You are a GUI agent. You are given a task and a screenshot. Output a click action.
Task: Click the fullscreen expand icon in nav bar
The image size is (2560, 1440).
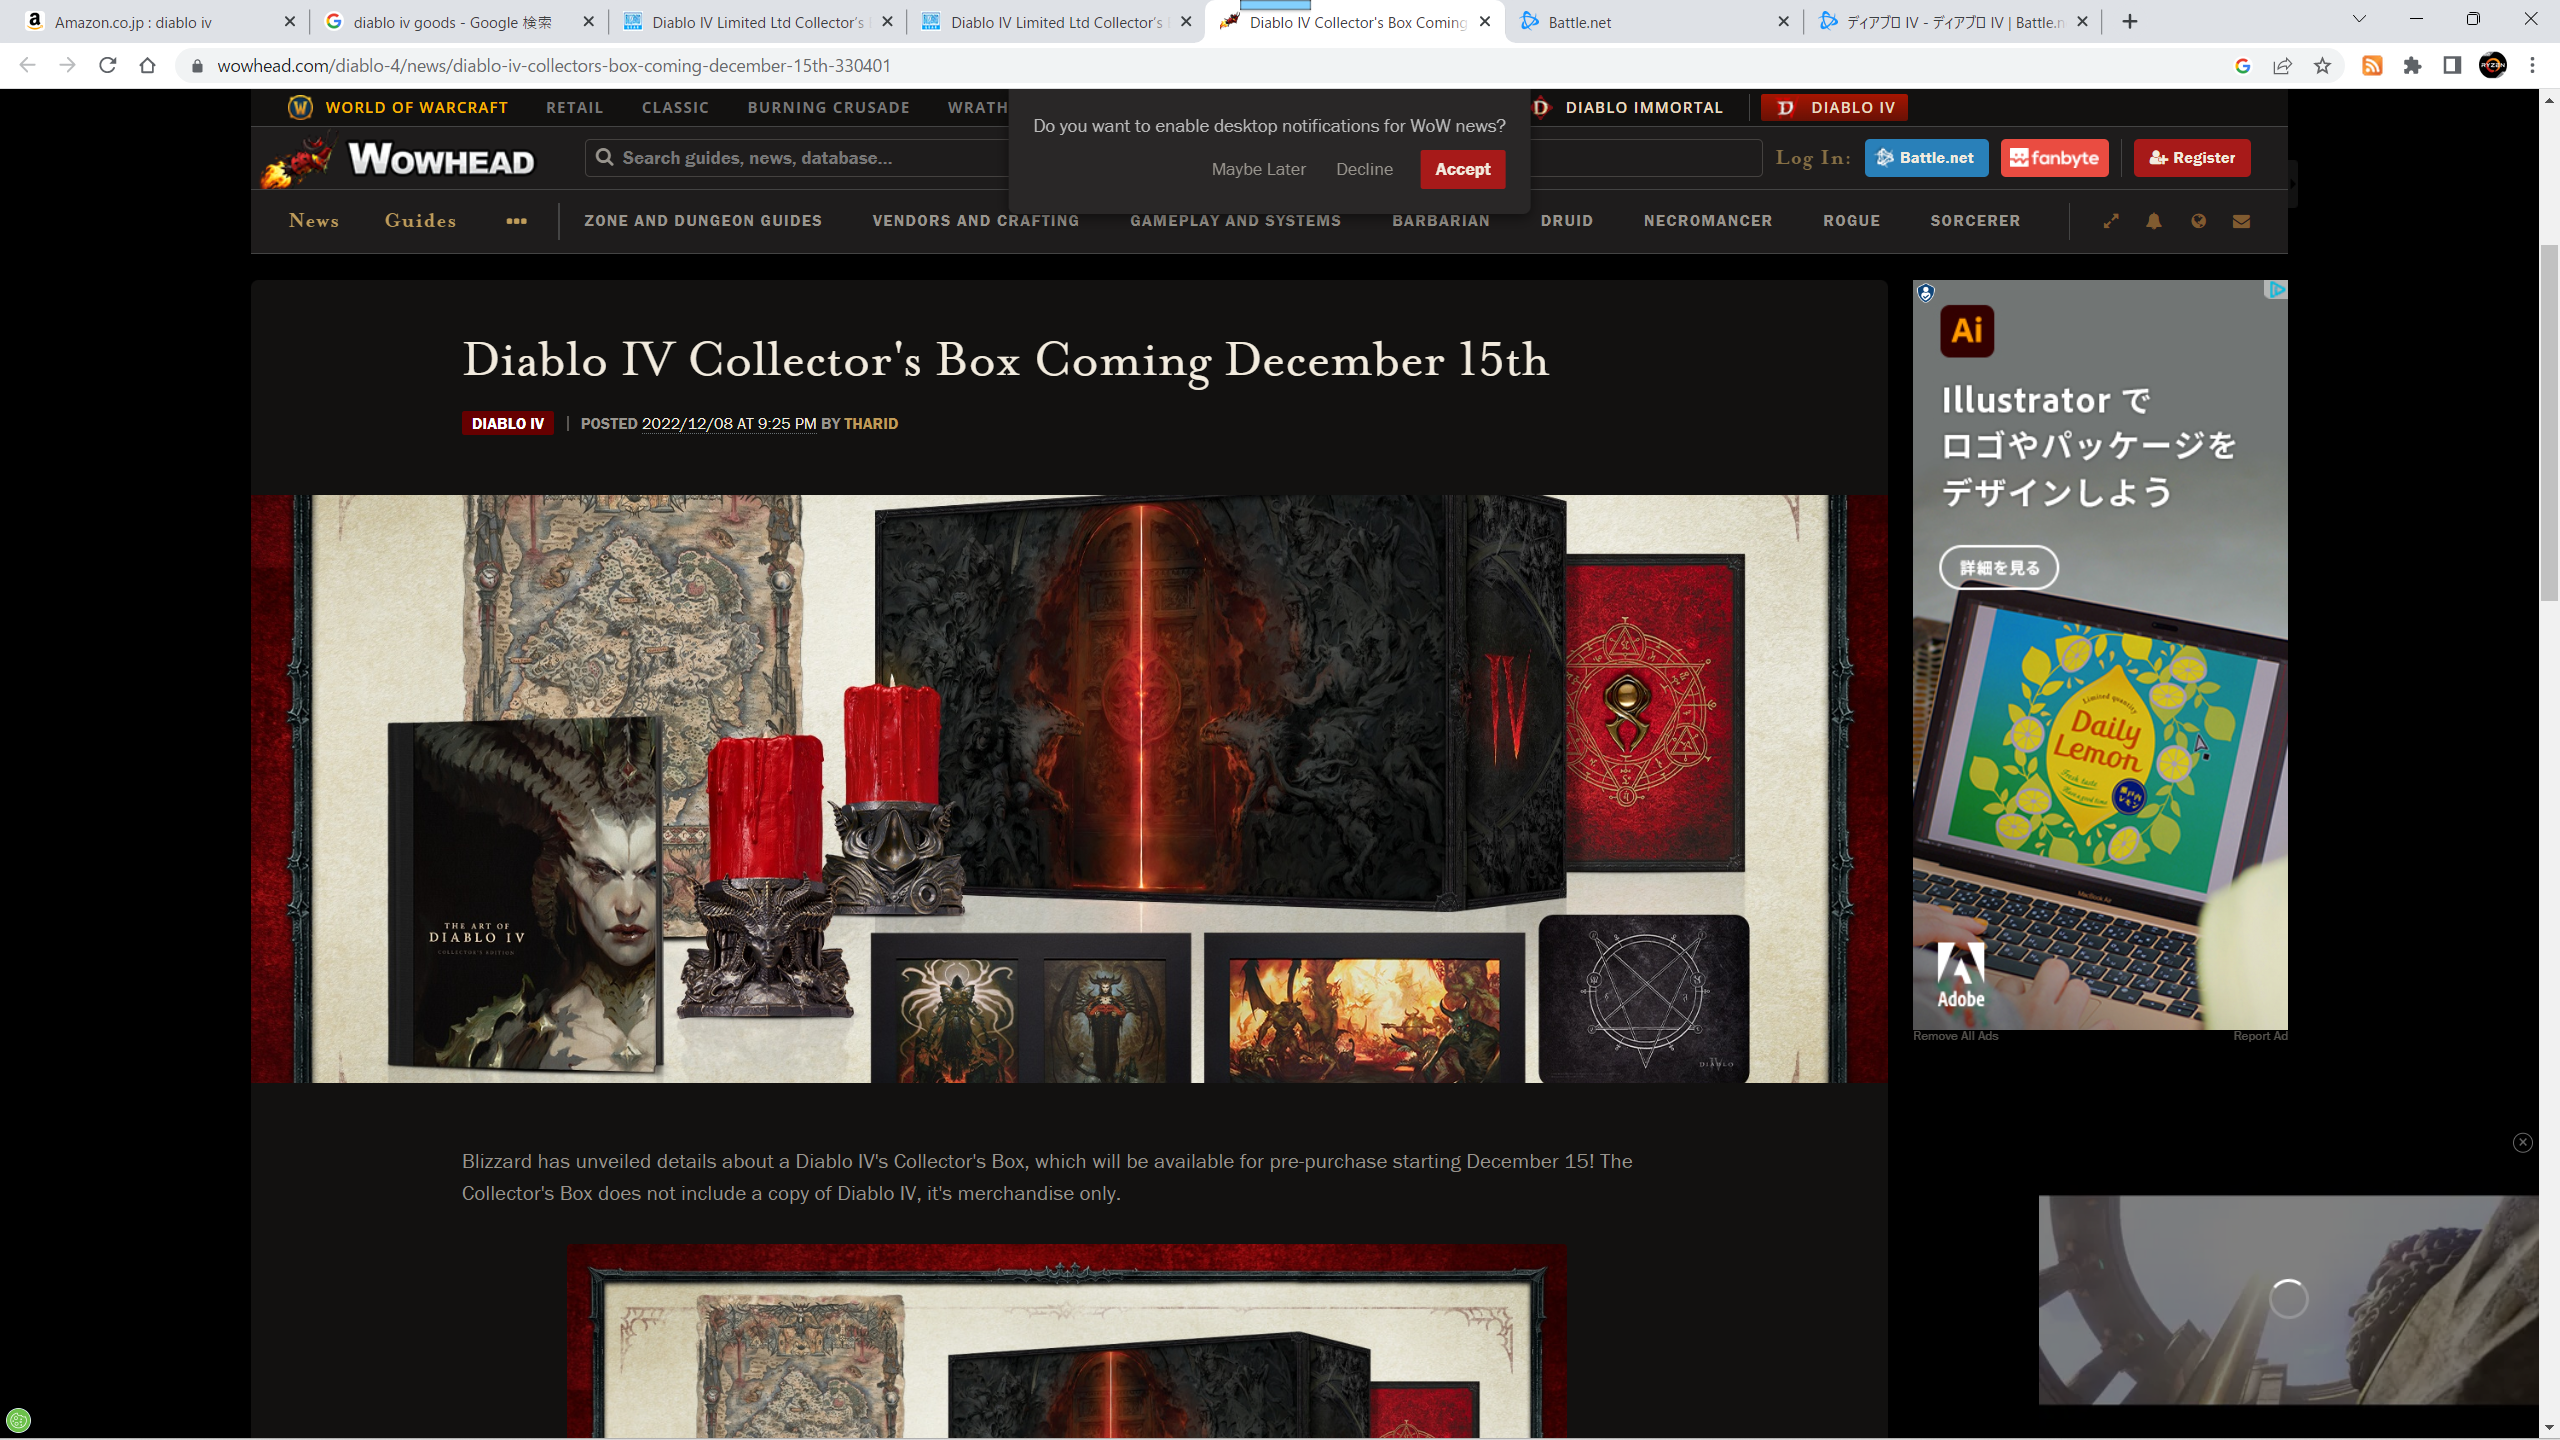(2111, 221)
